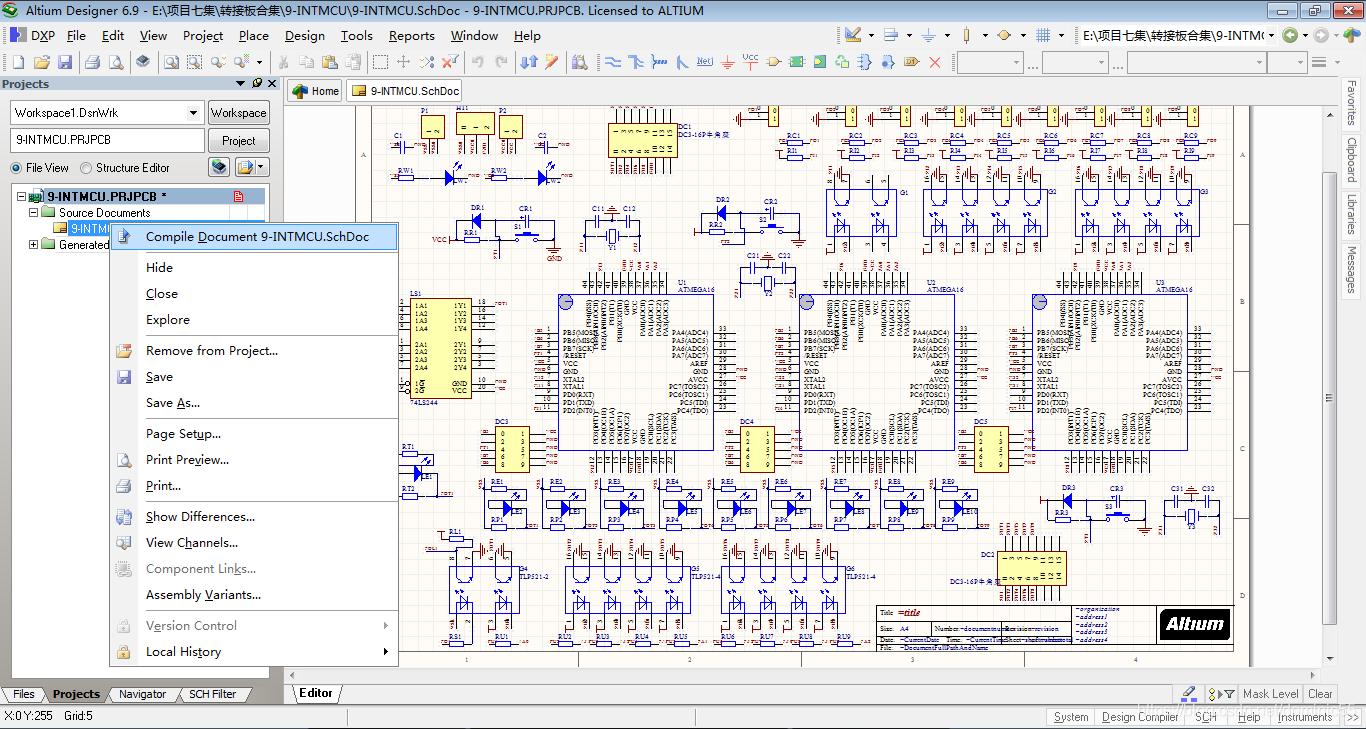This screenshot has width=1366, height=729.
Task: Click the Workspace button
Action: point(238,113)
